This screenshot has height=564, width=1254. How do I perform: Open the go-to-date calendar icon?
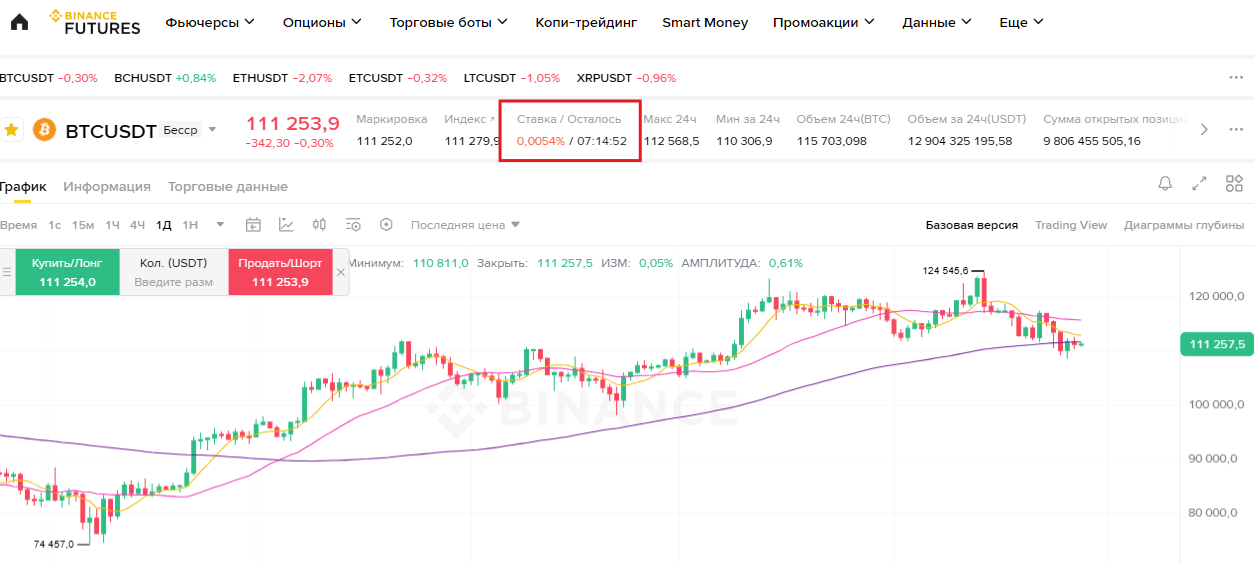point(253,225)
